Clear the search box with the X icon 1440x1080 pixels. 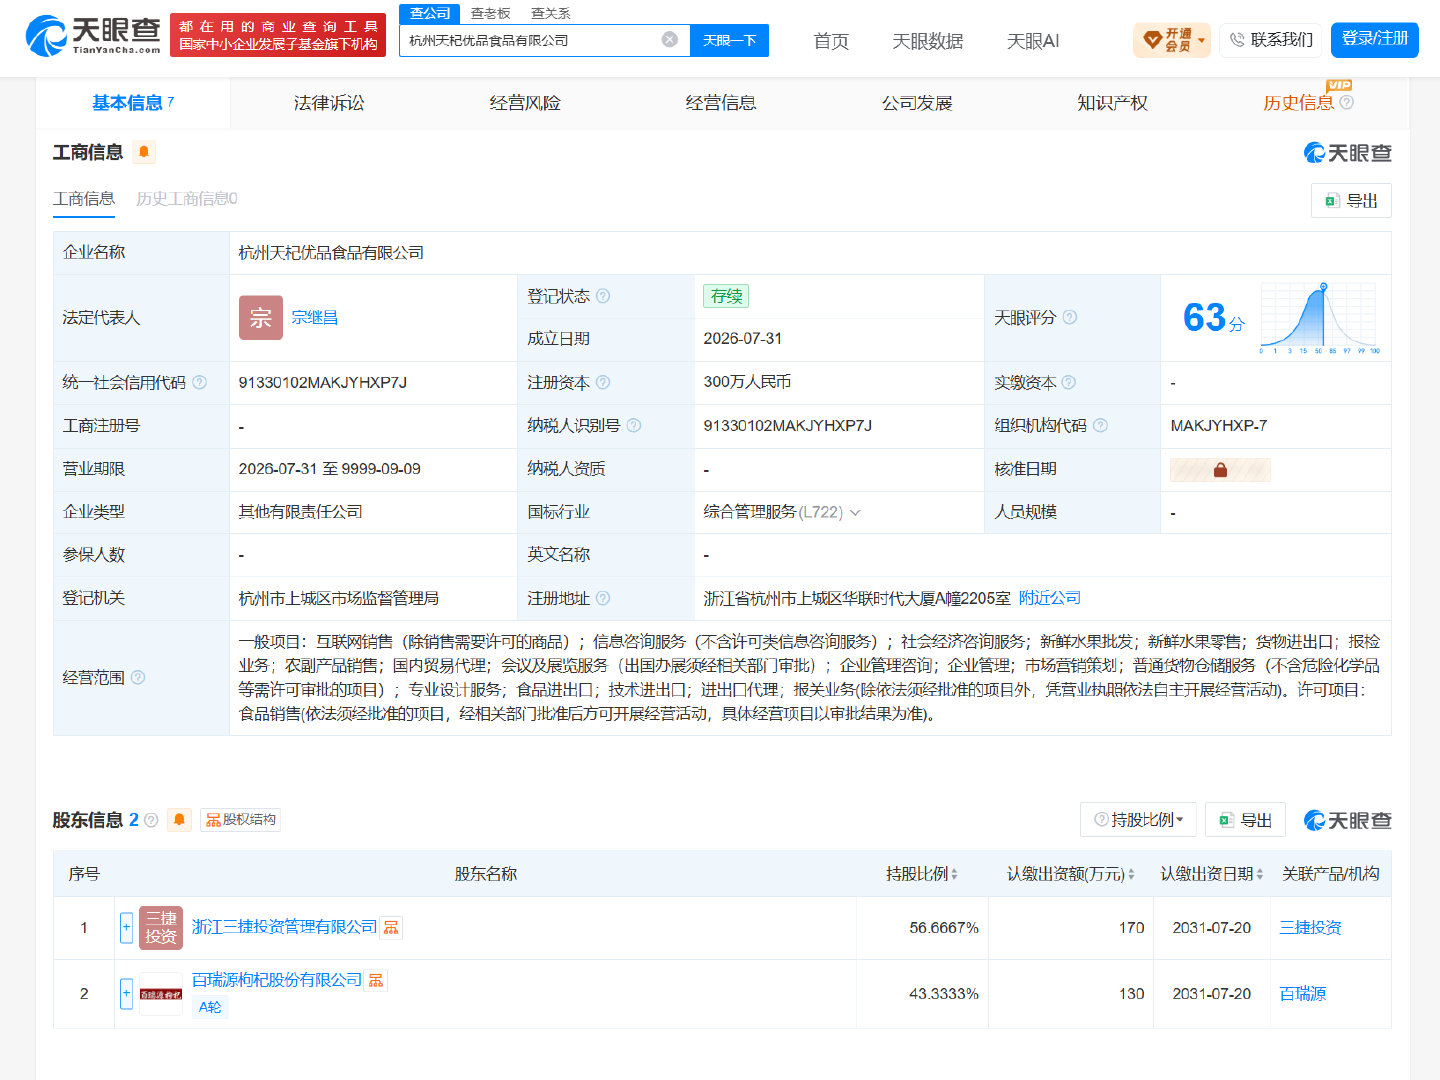[x=670, y=39]
